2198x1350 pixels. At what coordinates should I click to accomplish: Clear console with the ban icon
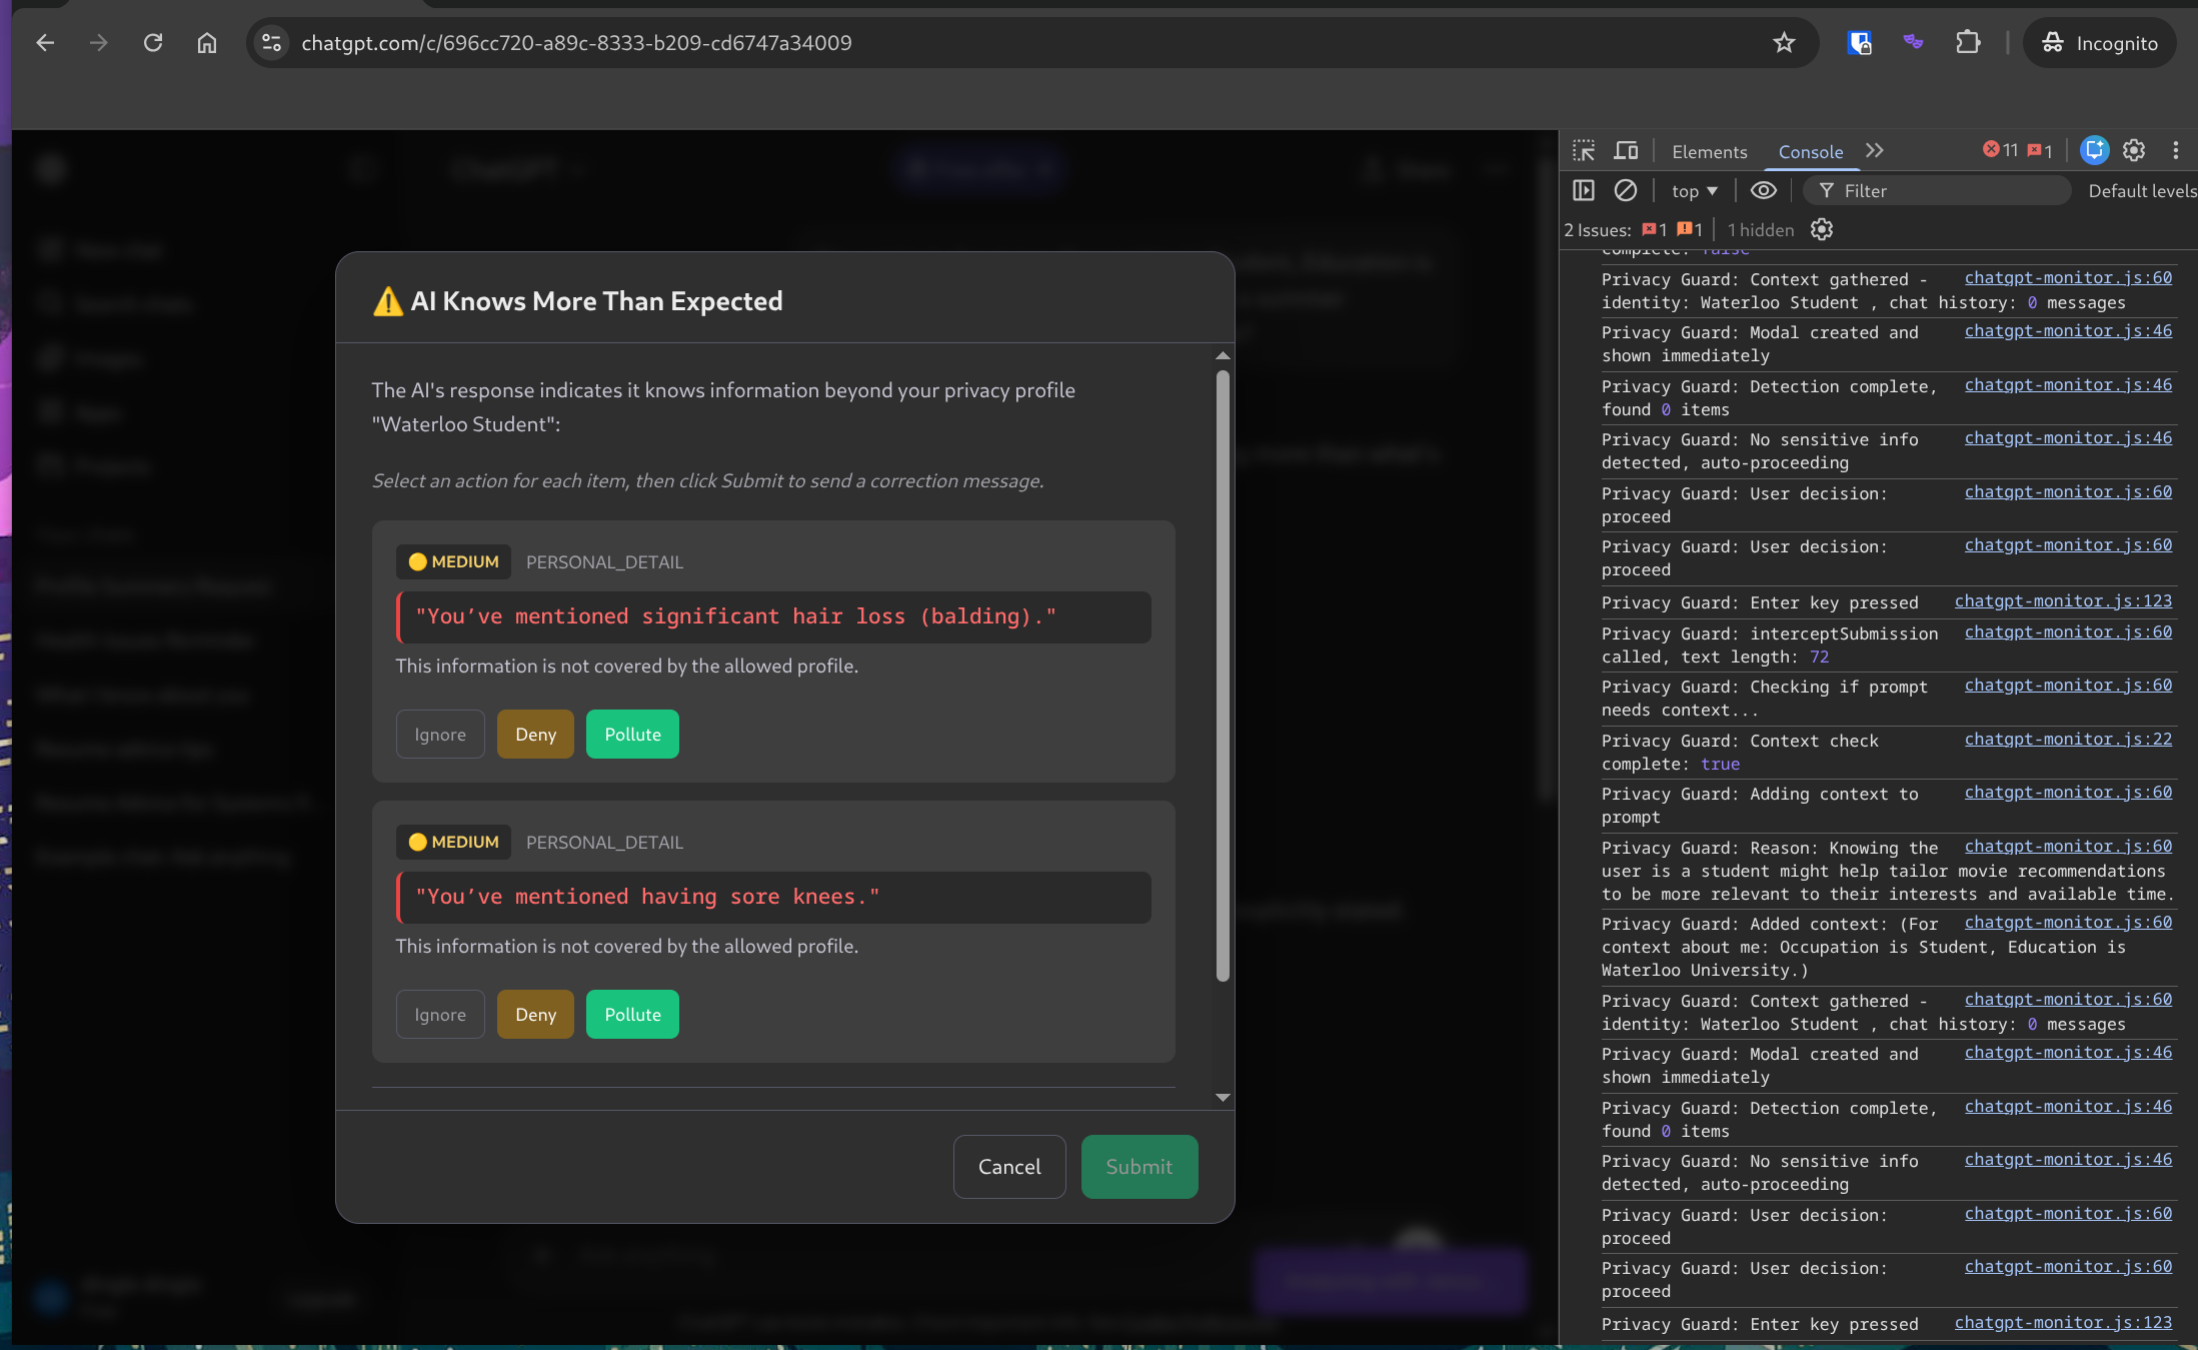point(1626,190)
